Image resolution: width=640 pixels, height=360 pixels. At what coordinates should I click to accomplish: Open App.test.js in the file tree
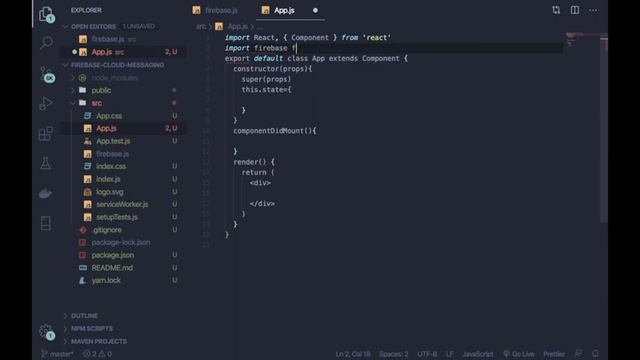113,141
